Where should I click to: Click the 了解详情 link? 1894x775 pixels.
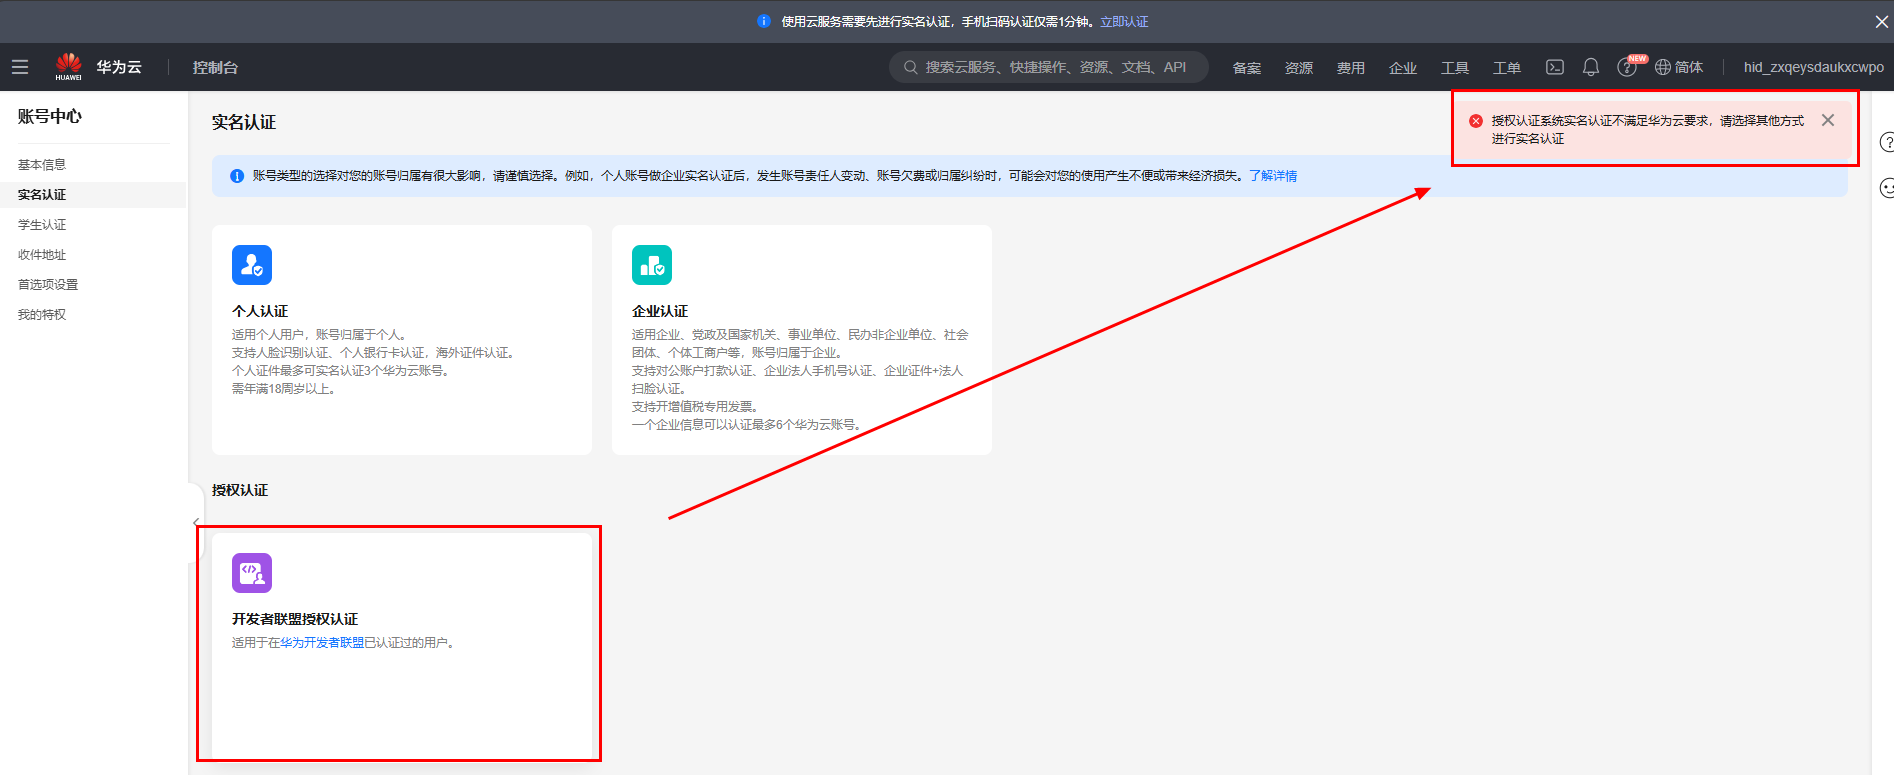[x=1273, y=176]
